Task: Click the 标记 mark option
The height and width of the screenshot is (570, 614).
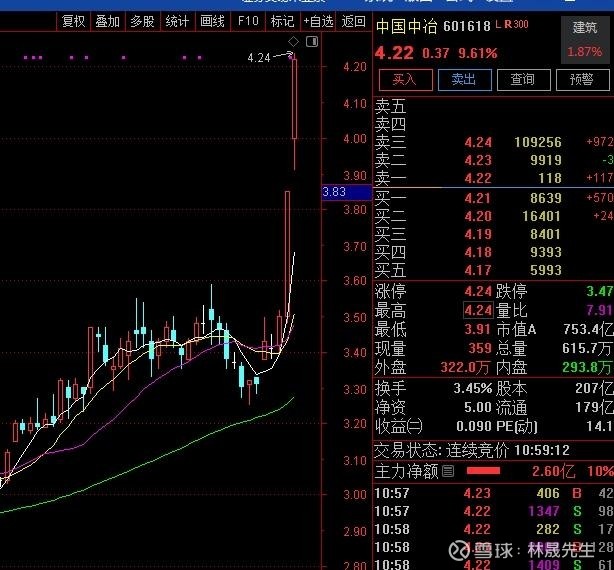Action: click(x=282, y=21)
